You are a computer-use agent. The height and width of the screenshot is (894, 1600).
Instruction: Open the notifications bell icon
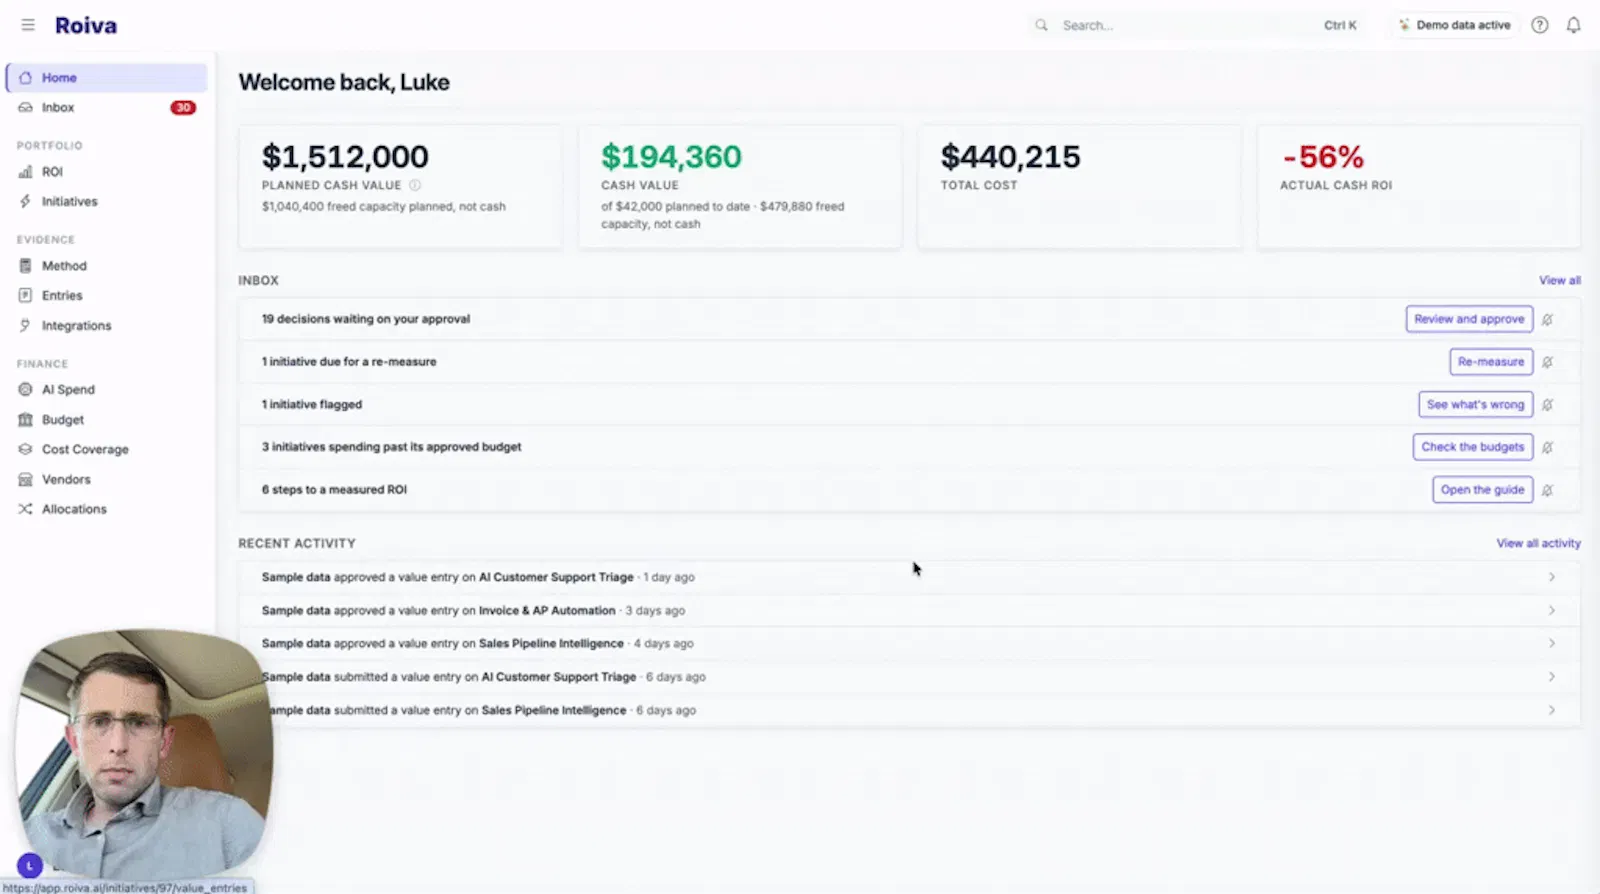click(1573, 25)
